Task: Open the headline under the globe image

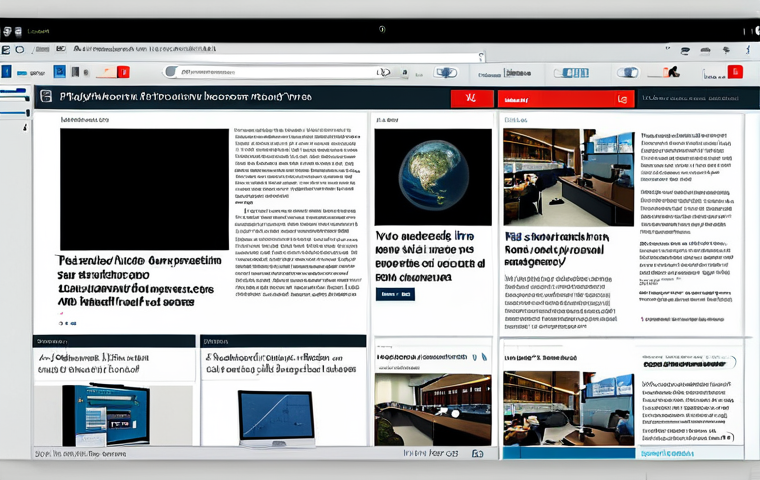Action: click(x=430, y=256)
